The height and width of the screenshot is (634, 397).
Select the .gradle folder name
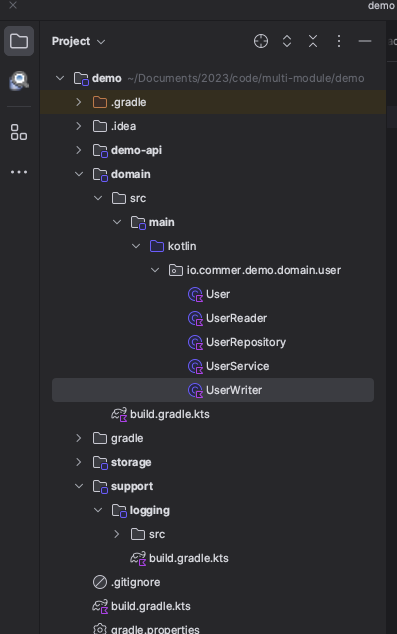(x=129, y=102)
